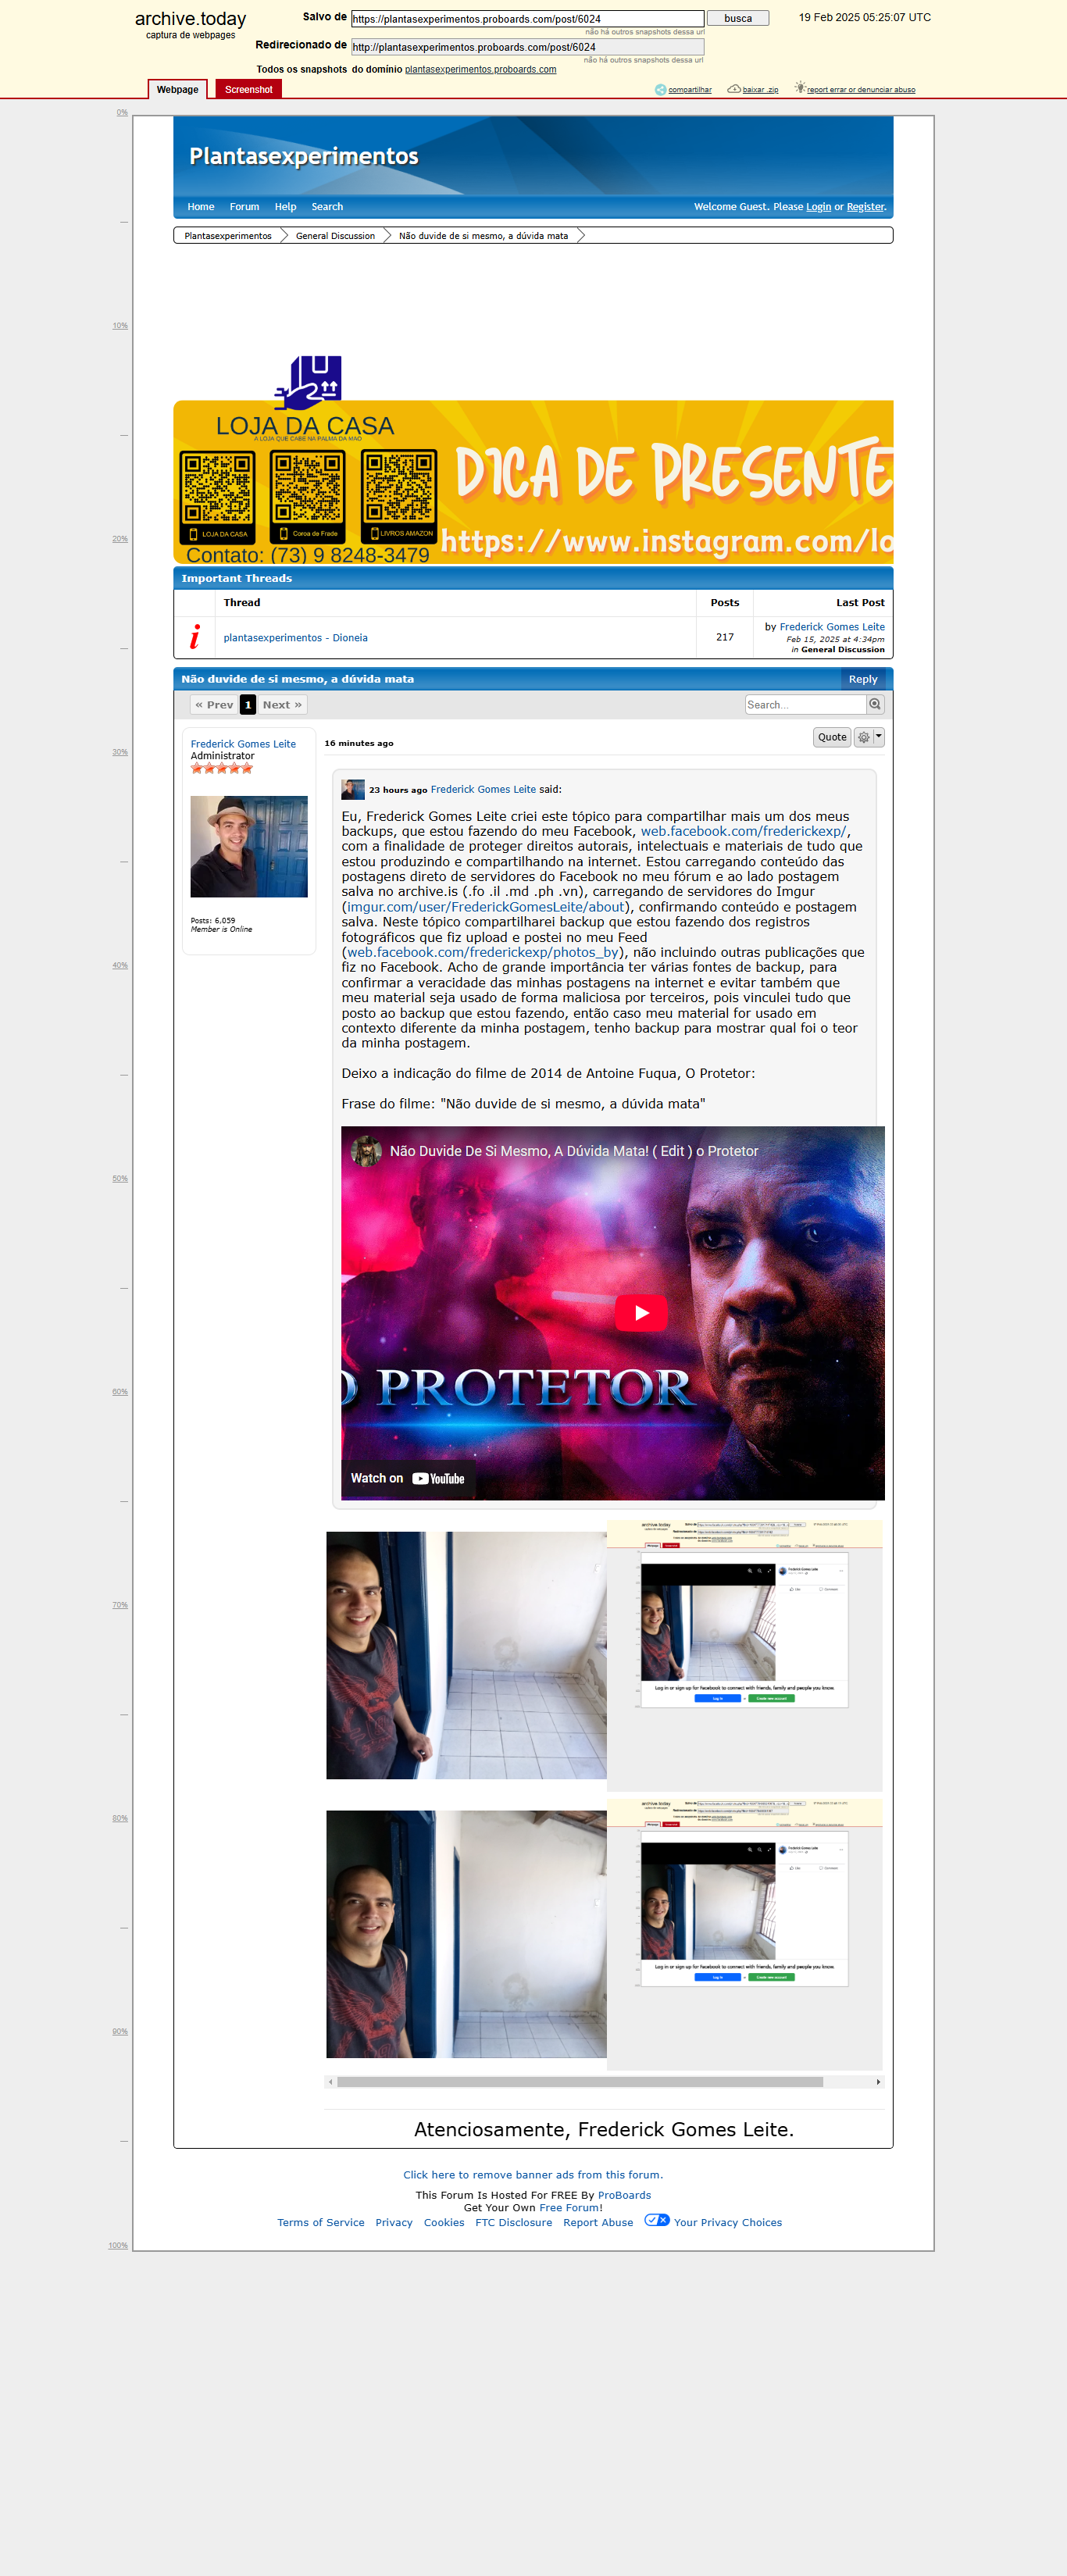Open the Search menu item
Image resolution: width=1067 pixels, height=2576 pixels.
click(x=327, y=207)
